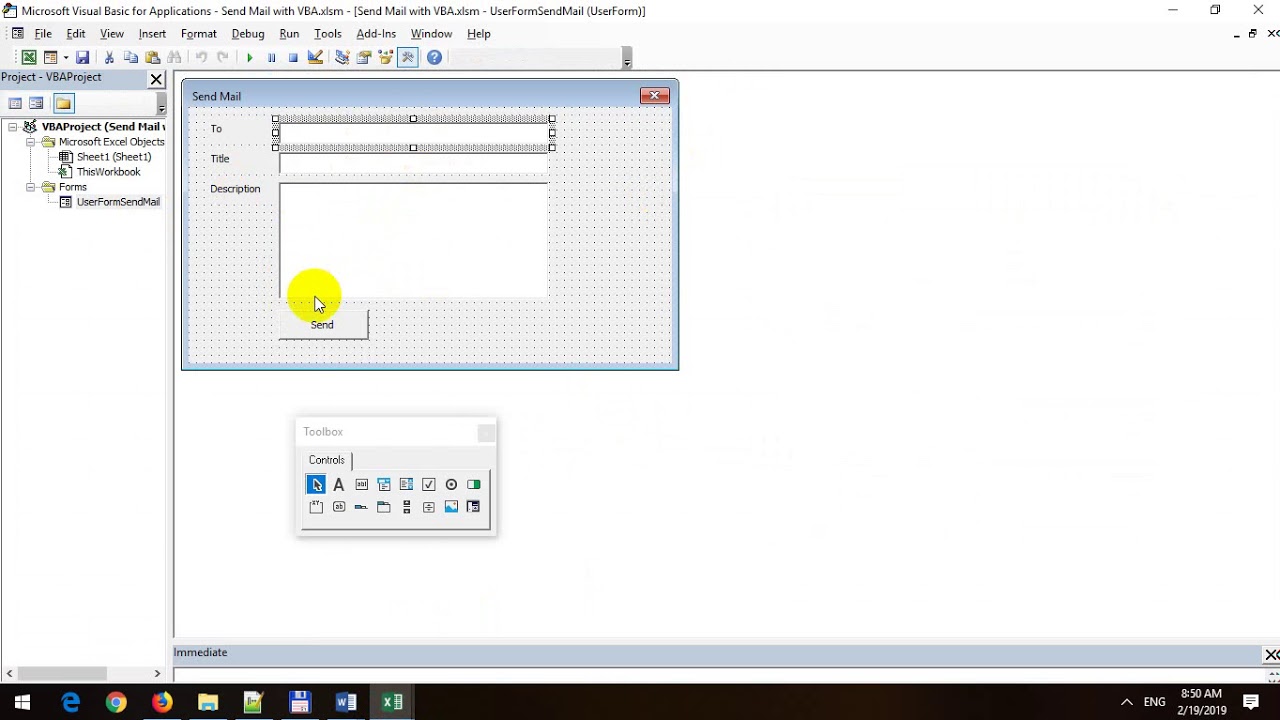Image resolution: width=1280 pixels, height=720 pixels.
Task: Run the macro with the green play icon
Action: (249, 58)
